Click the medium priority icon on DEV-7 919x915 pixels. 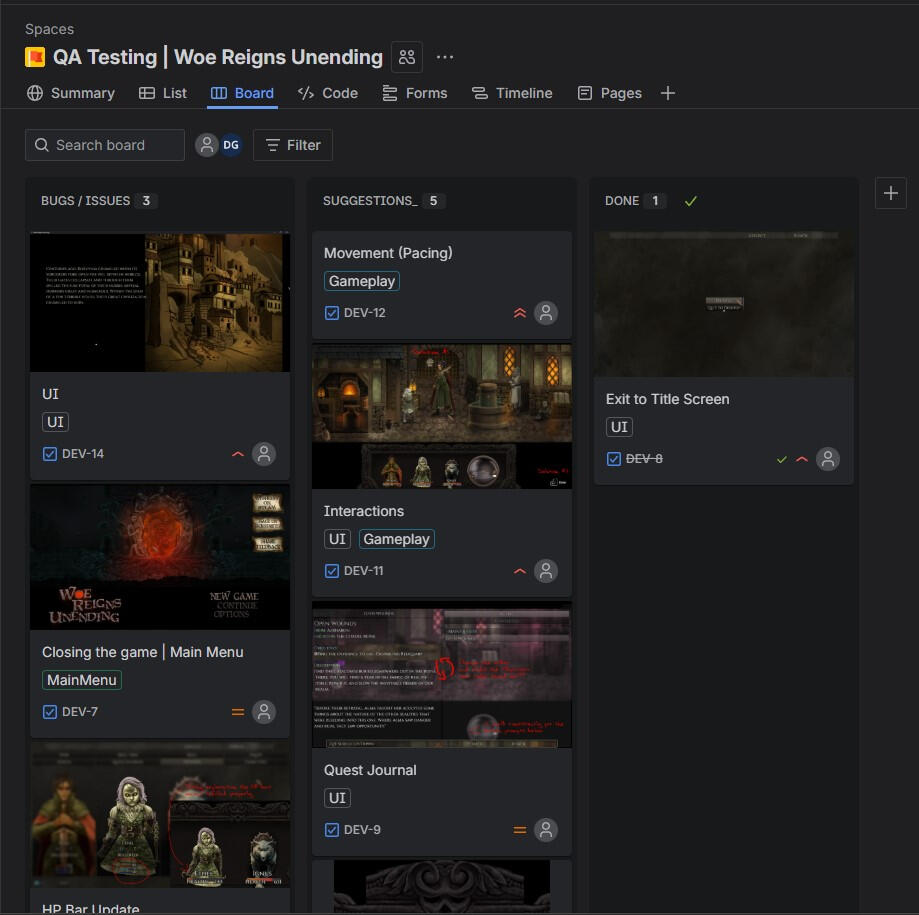point(238,712)
